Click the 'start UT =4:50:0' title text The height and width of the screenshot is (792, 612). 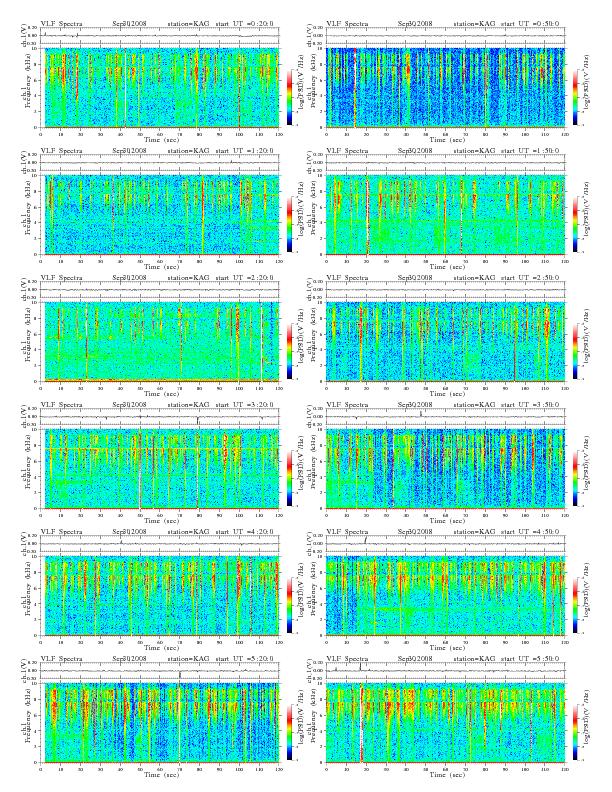pos(530,532)
